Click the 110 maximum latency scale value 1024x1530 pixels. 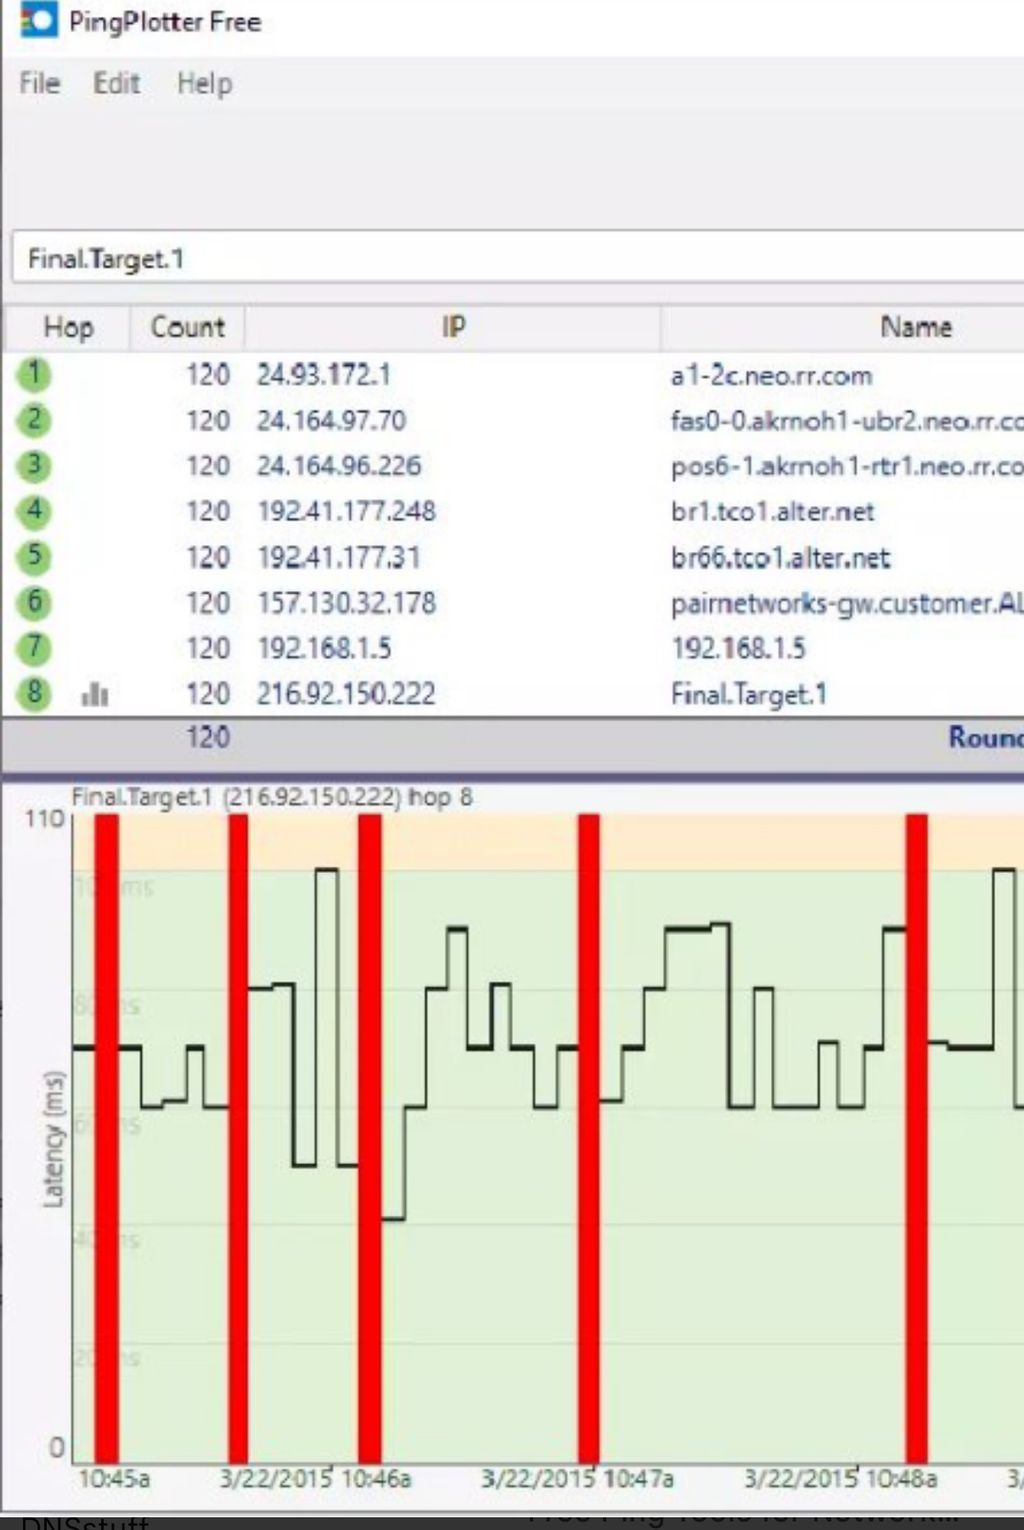(44, 819)
